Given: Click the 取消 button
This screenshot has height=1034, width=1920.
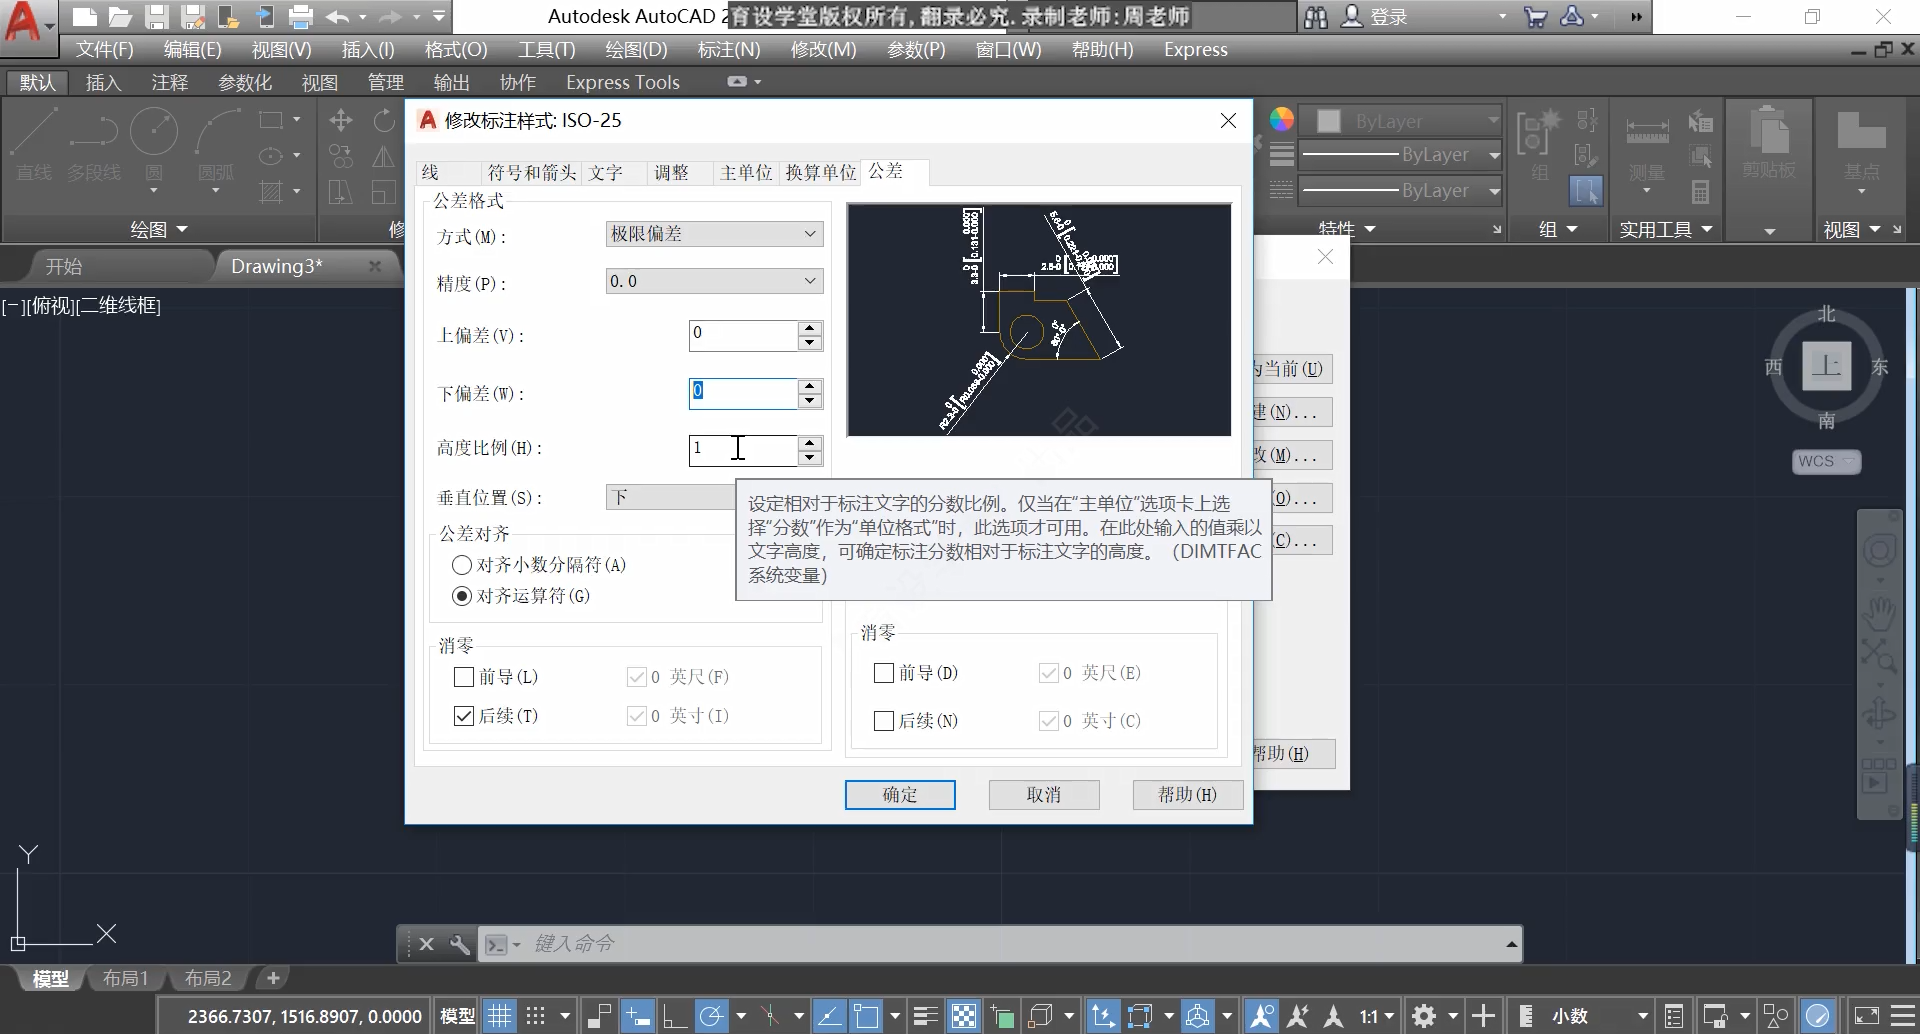Looking at the screenshot, I should click(1044, 795).
